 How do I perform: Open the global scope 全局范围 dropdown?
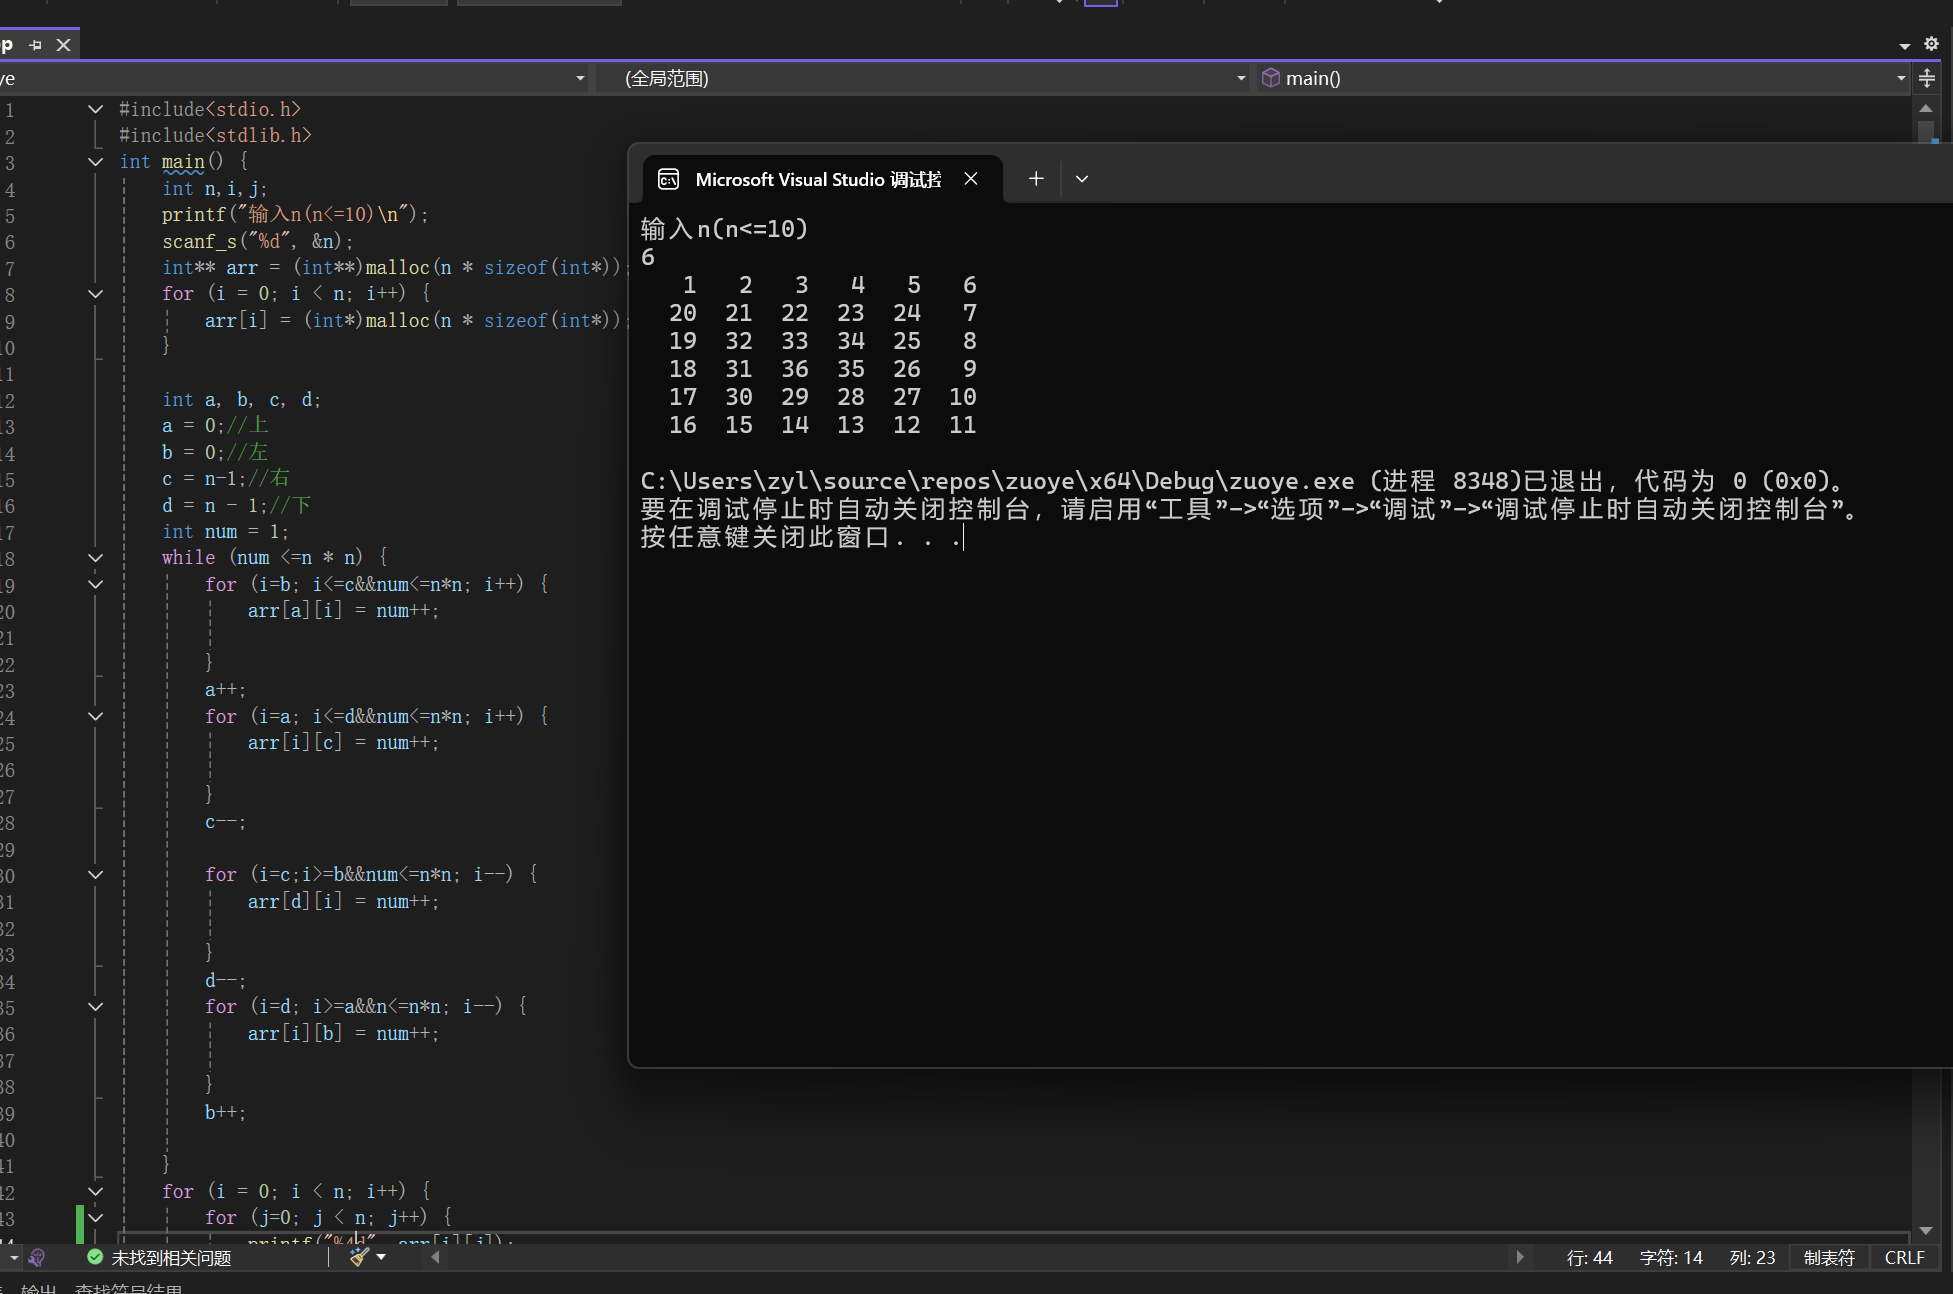click(1241, 78)
